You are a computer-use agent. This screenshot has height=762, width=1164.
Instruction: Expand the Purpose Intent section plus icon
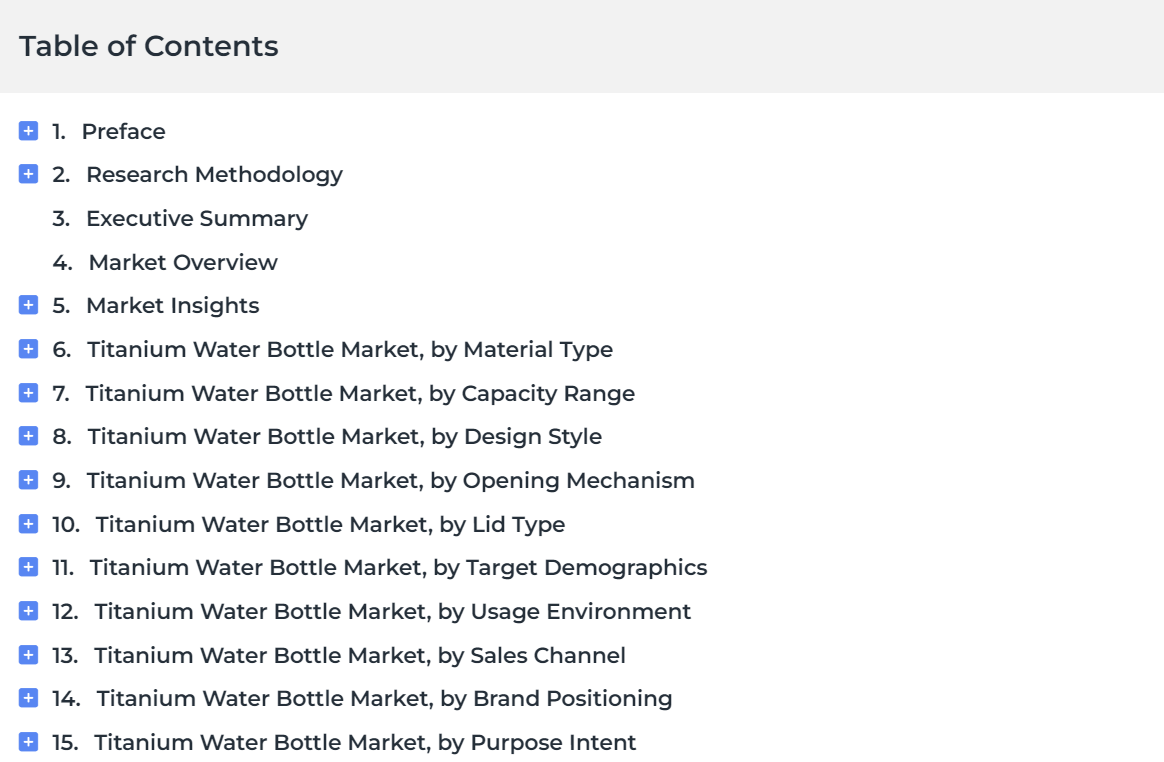pos(28,742)
